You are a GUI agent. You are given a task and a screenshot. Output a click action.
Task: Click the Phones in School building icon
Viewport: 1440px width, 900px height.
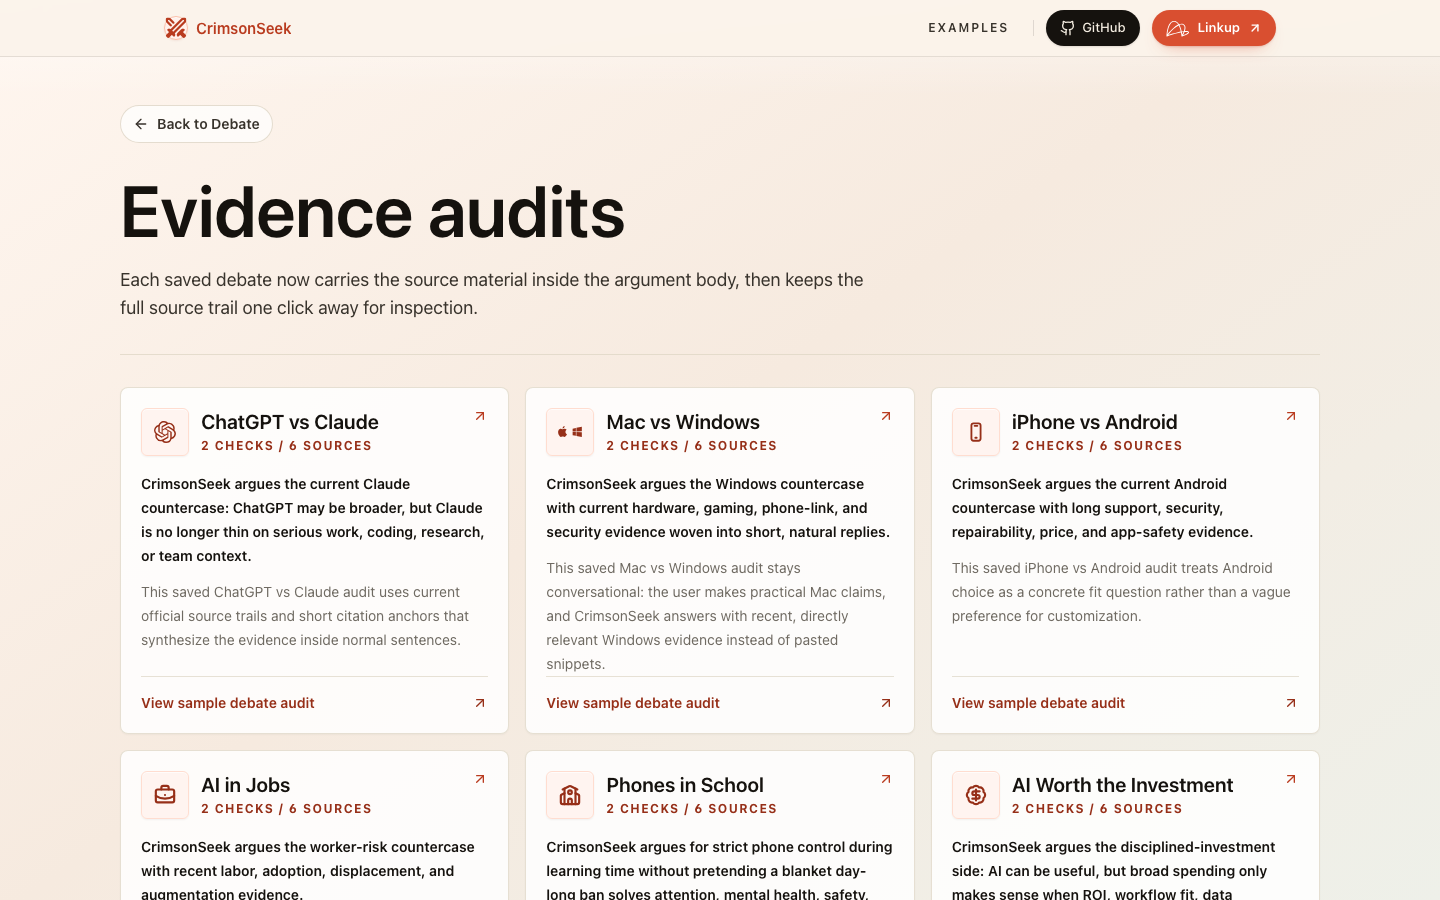click(x=570, y=795)
